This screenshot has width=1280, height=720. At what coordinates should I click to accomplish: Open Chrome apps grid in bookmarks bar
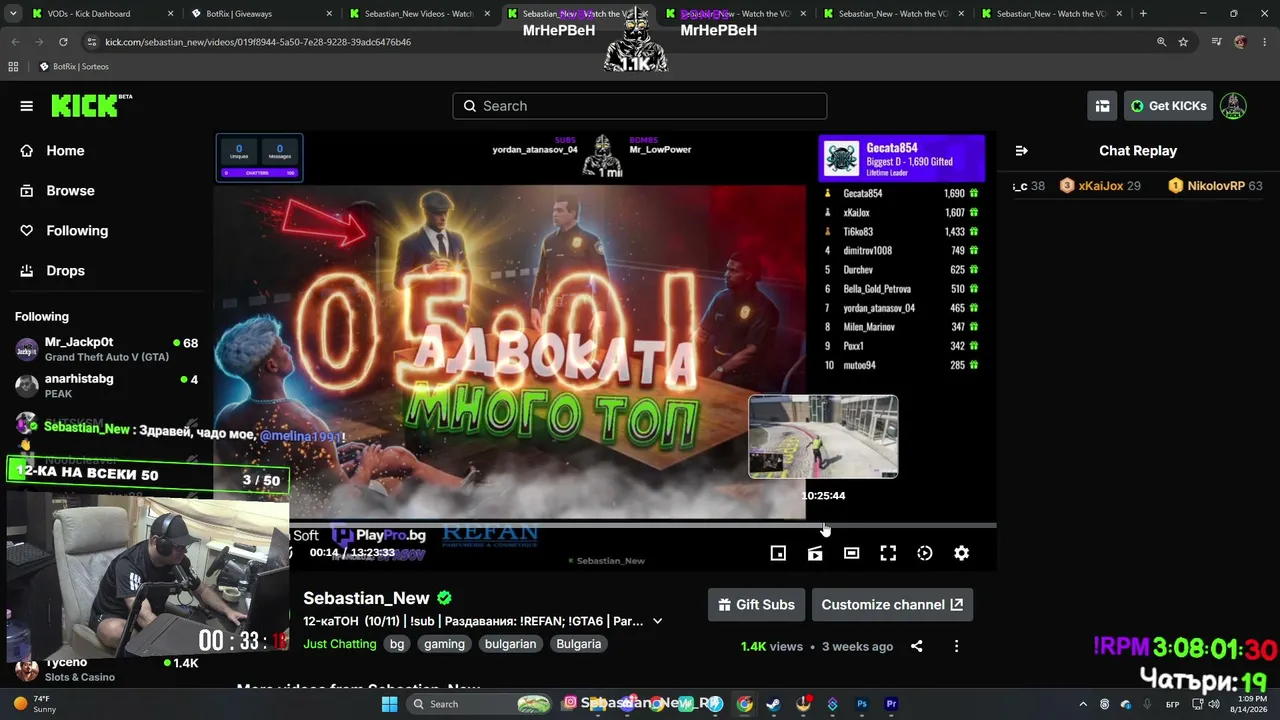(x=13, y=66)
